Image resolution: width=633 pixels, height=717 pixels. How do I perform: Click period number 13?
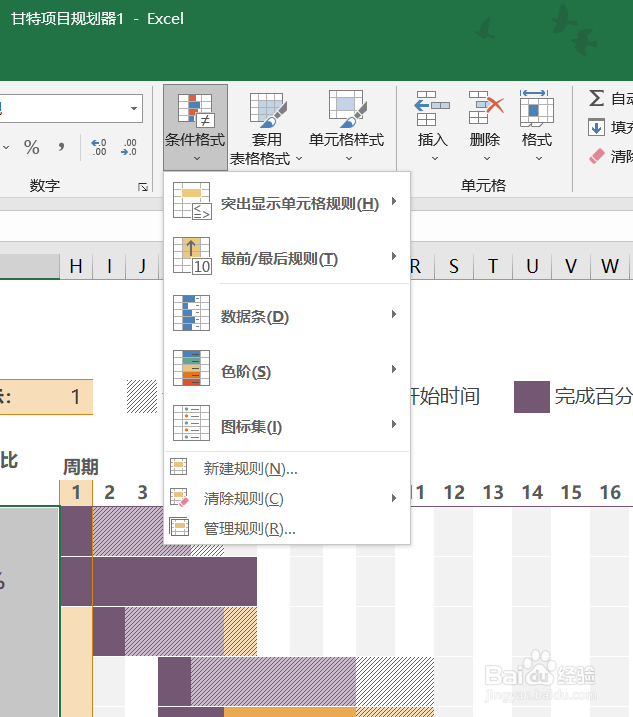pos(493,493)
